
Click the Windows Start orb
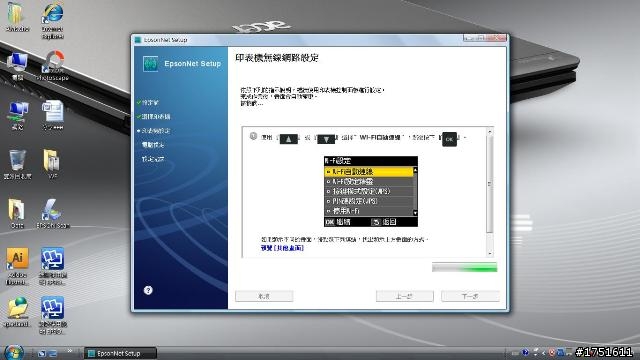click(x=13, y=352)
